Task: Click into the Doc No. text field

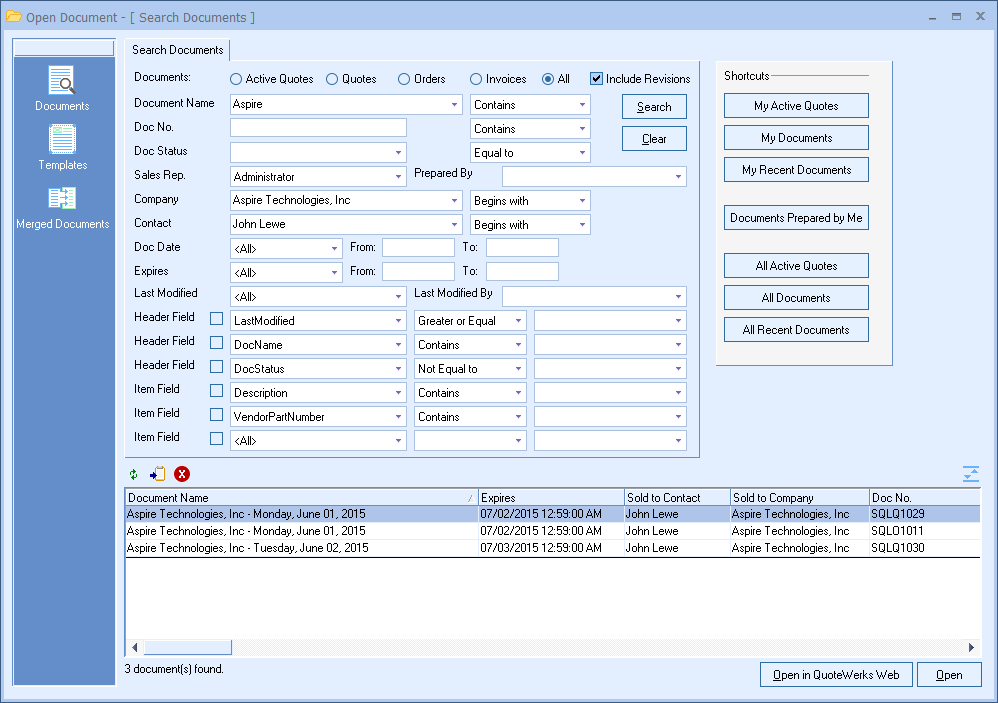Action: point(318,128)
